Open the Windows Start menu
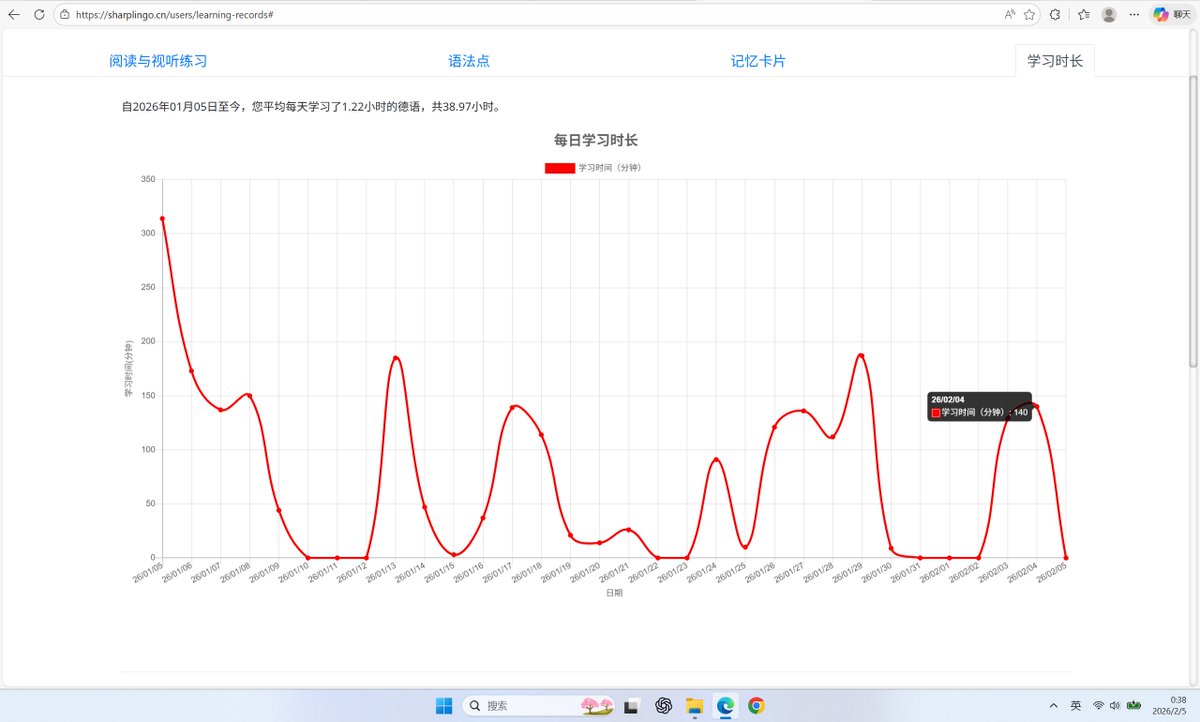 click(x=444, y=706)
